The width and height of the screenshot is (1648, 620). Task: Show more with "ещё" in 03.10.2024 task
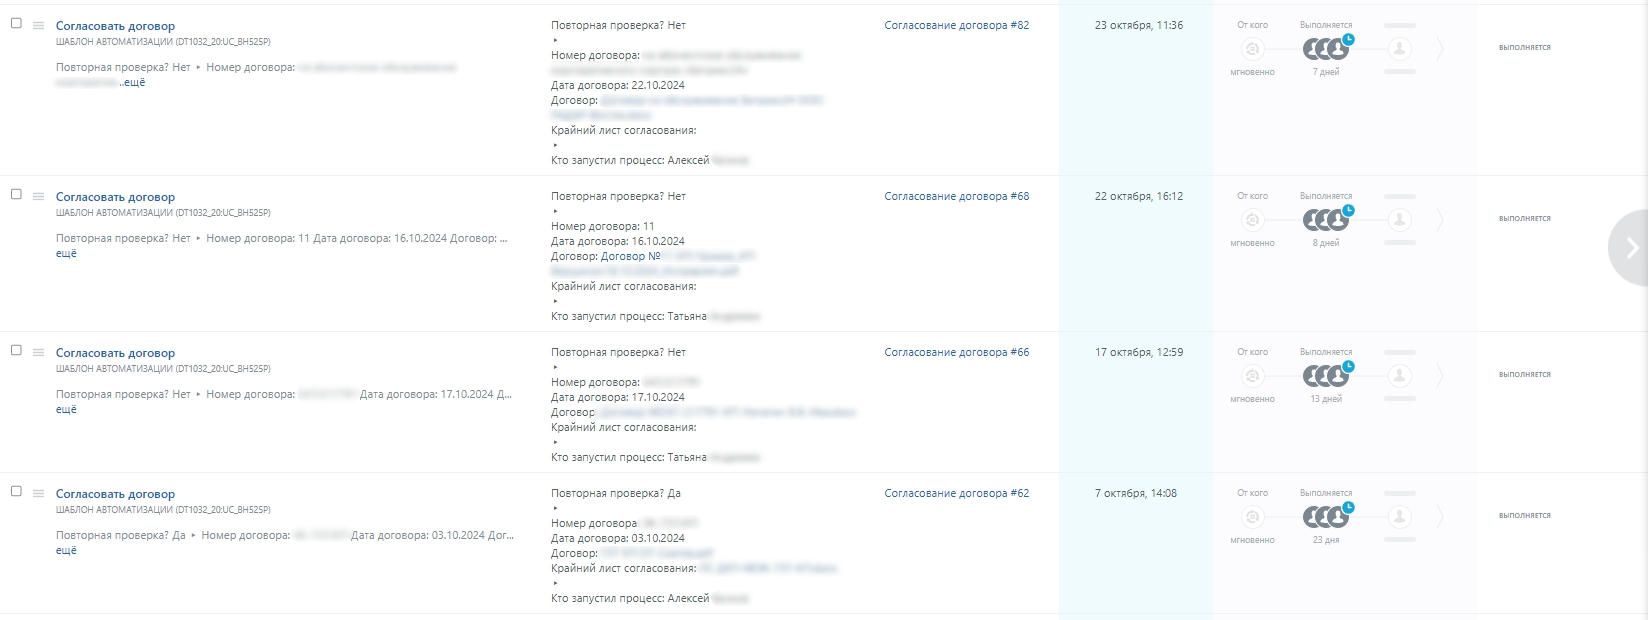(x=66, y=551)
